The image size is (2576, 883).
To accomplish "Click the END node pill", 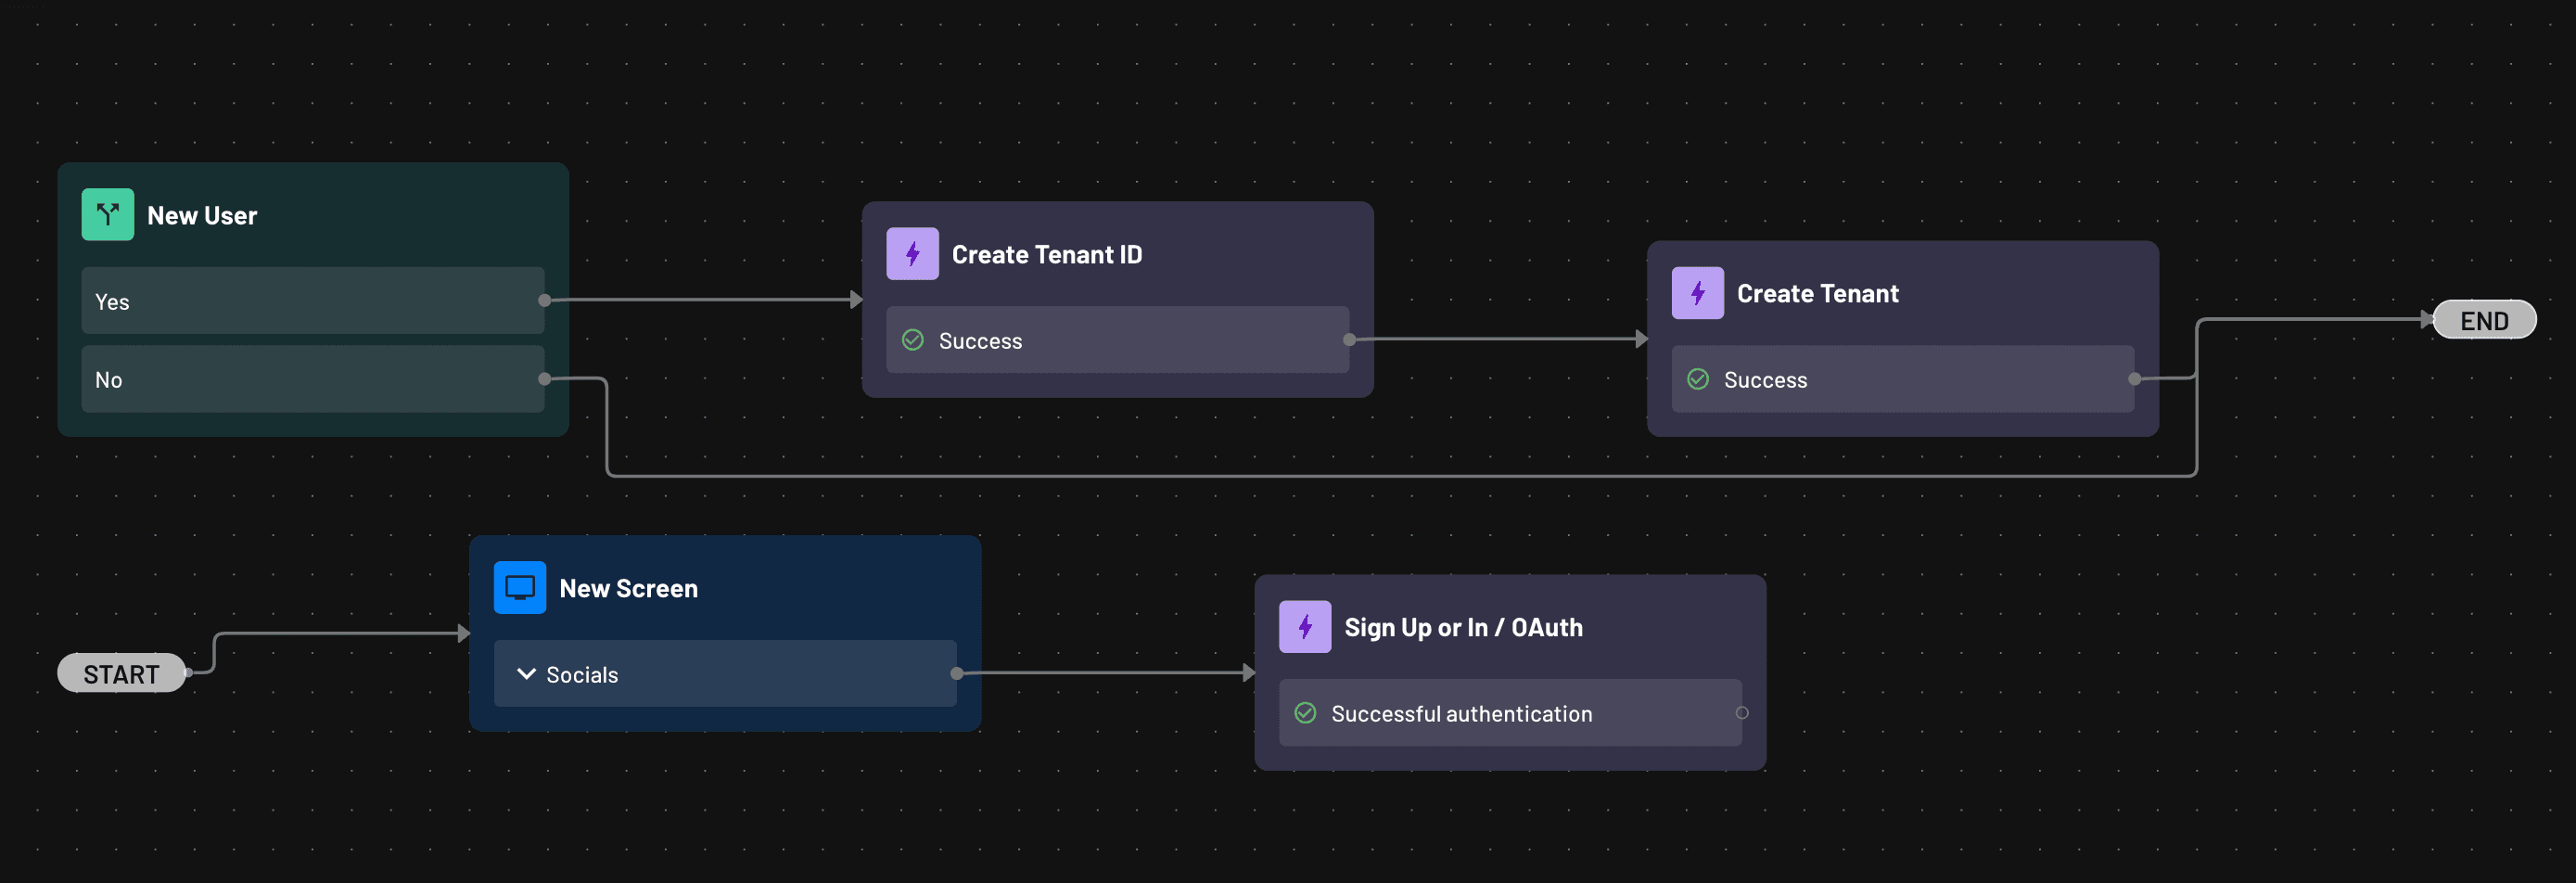I will click(2484, 320).
